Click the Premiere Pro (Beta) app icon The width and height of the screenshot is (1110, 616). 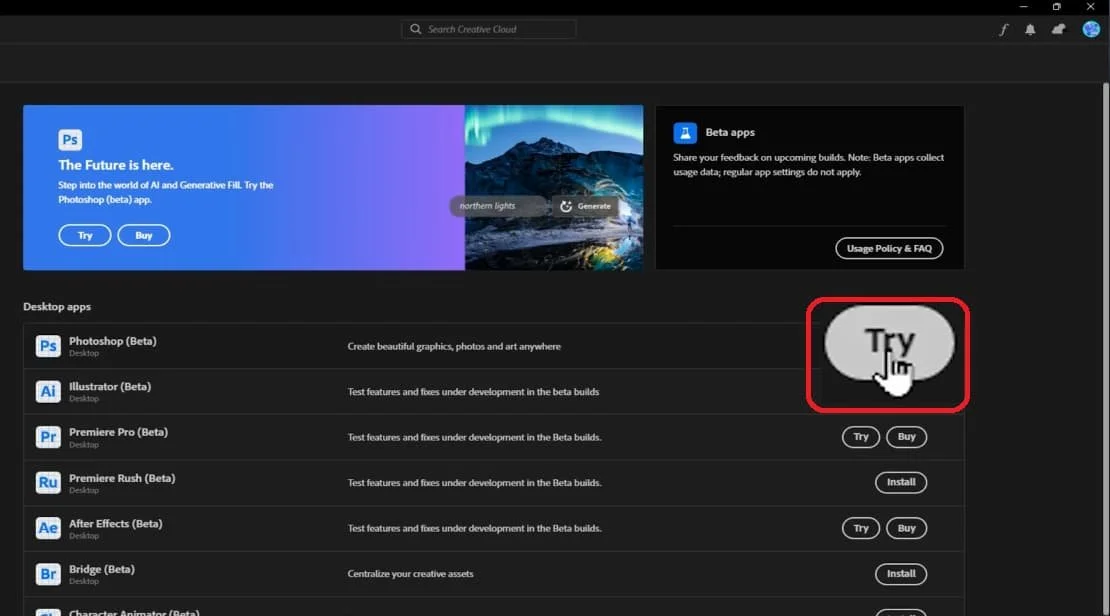[x=48, y=437]
